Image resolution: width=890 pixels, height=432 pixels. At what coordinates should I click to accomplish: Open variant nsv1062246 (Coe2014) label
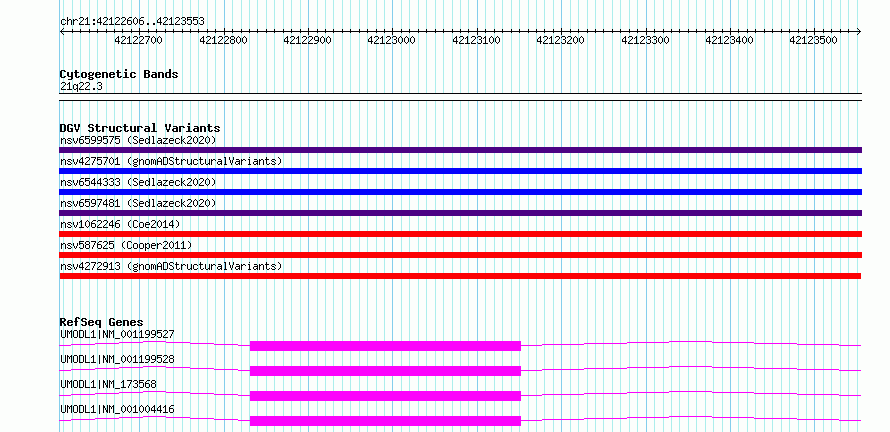pos(120,224)
